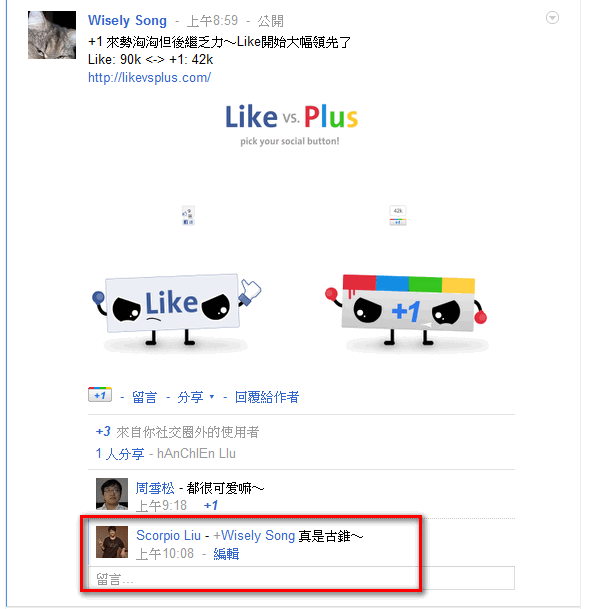The image size is (594, 609).
Task: Click 編輯 to edit Scorpio Liu's comment
Action: pyautogui.click(x=226, y=553)
